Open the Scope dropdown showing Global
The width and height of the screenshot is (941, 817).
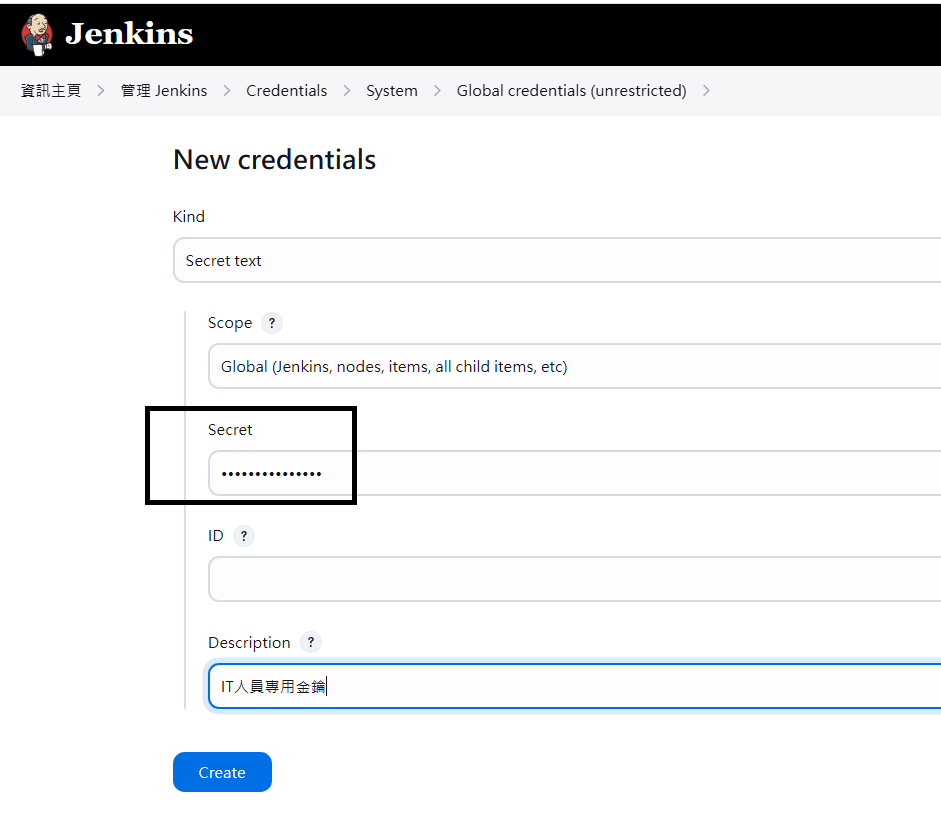point(574,366)
